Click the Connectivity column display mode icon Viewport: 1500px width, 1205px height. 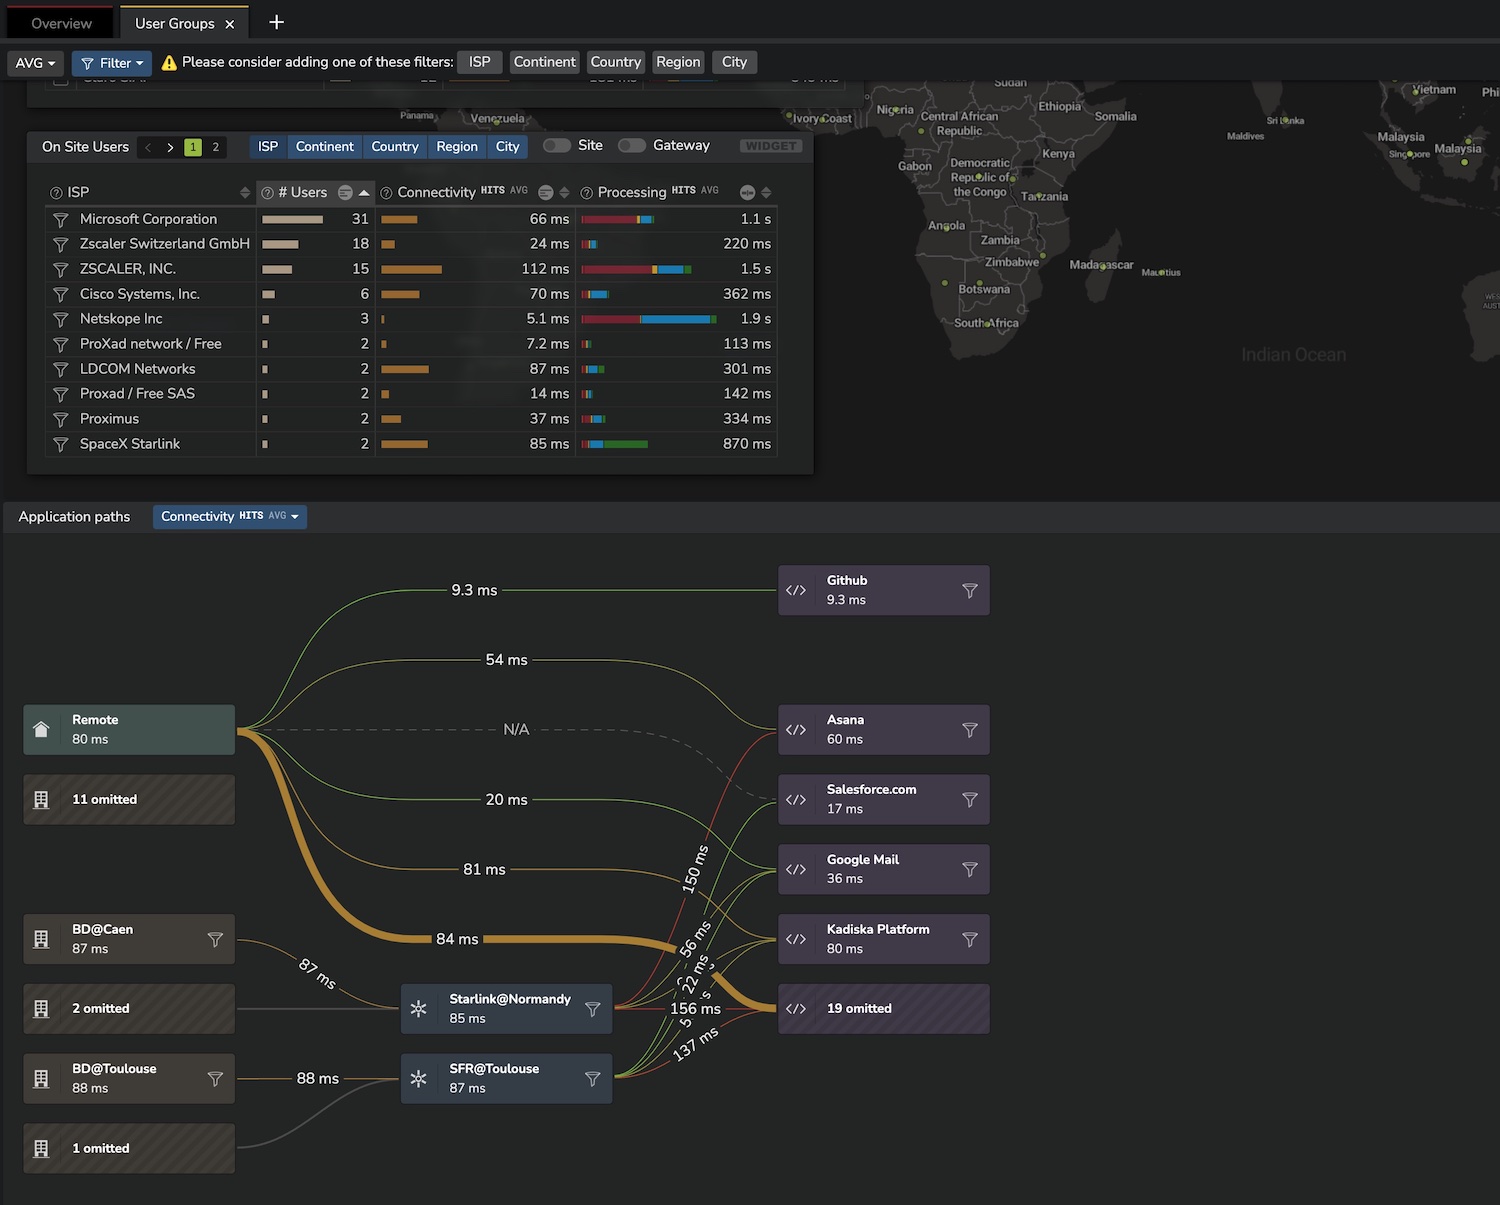pos(546,193)
